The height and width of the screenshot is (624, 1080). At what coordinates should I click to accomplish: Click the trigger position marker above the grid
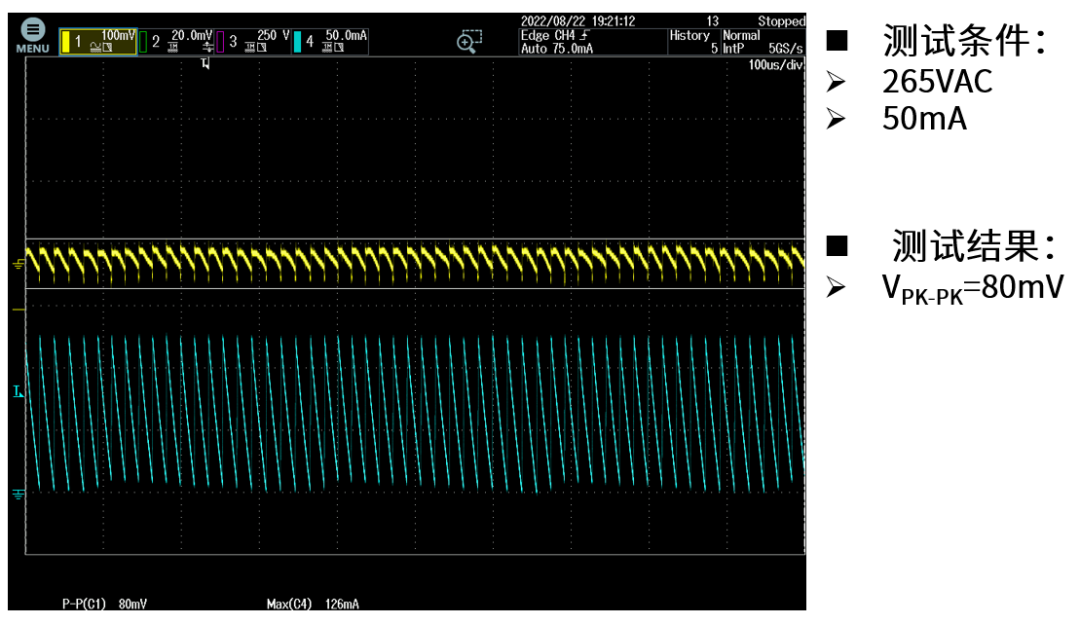[x=205, y=64]
